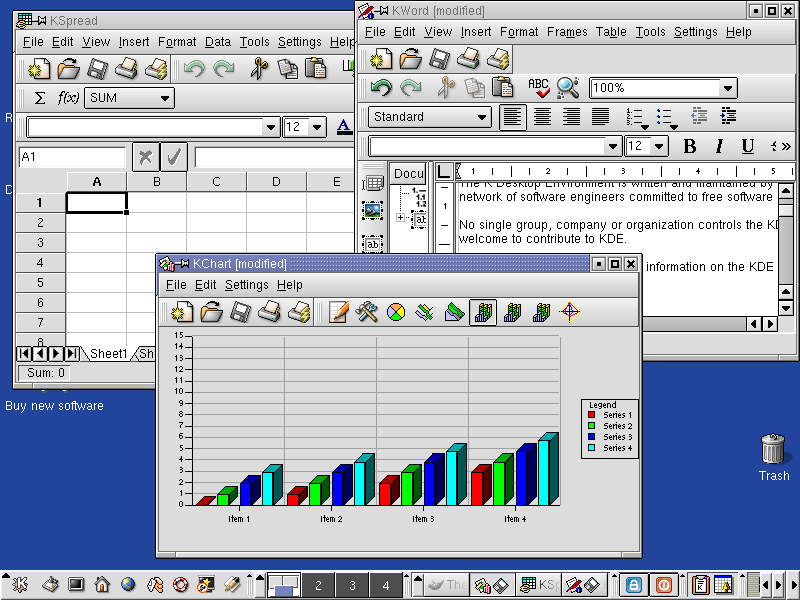Open font size 12 dropdown in KSpread
This screenshot has height=600, width=800.
click(x=317, y=127)
